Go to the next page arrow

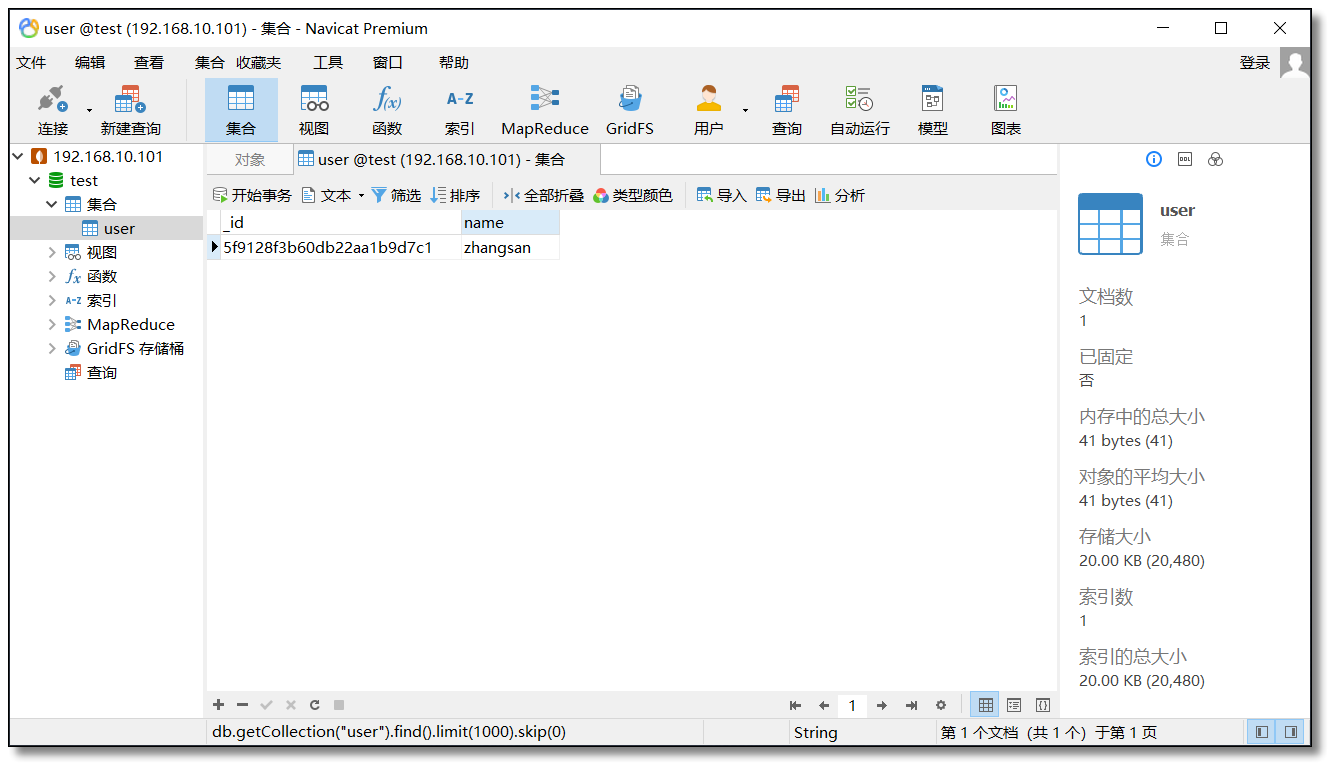click(x=882, y=705)
